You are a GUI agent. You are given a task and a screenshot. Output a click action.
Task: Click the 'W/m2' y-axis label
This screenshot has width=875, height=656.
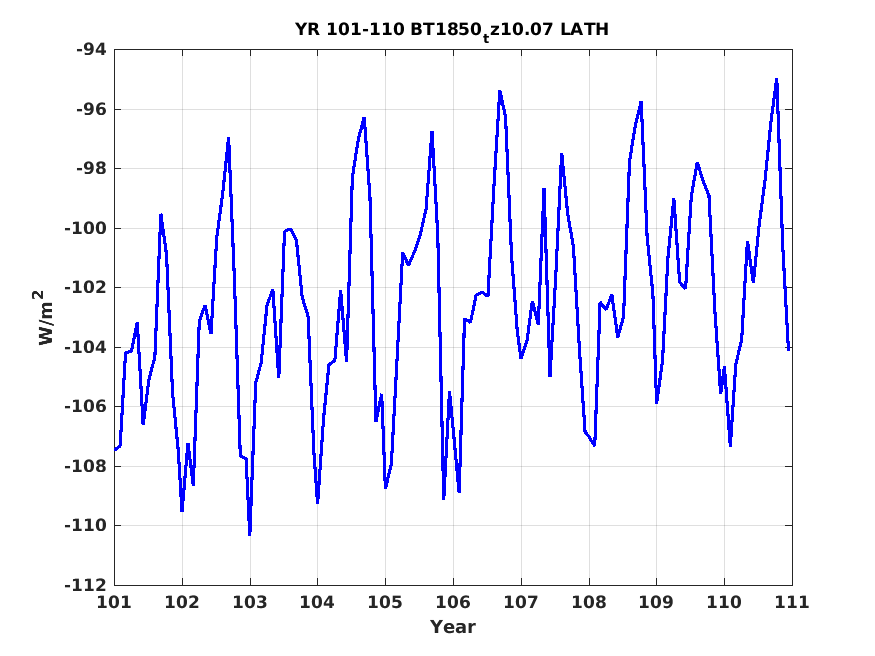click(x=45, y=317)
